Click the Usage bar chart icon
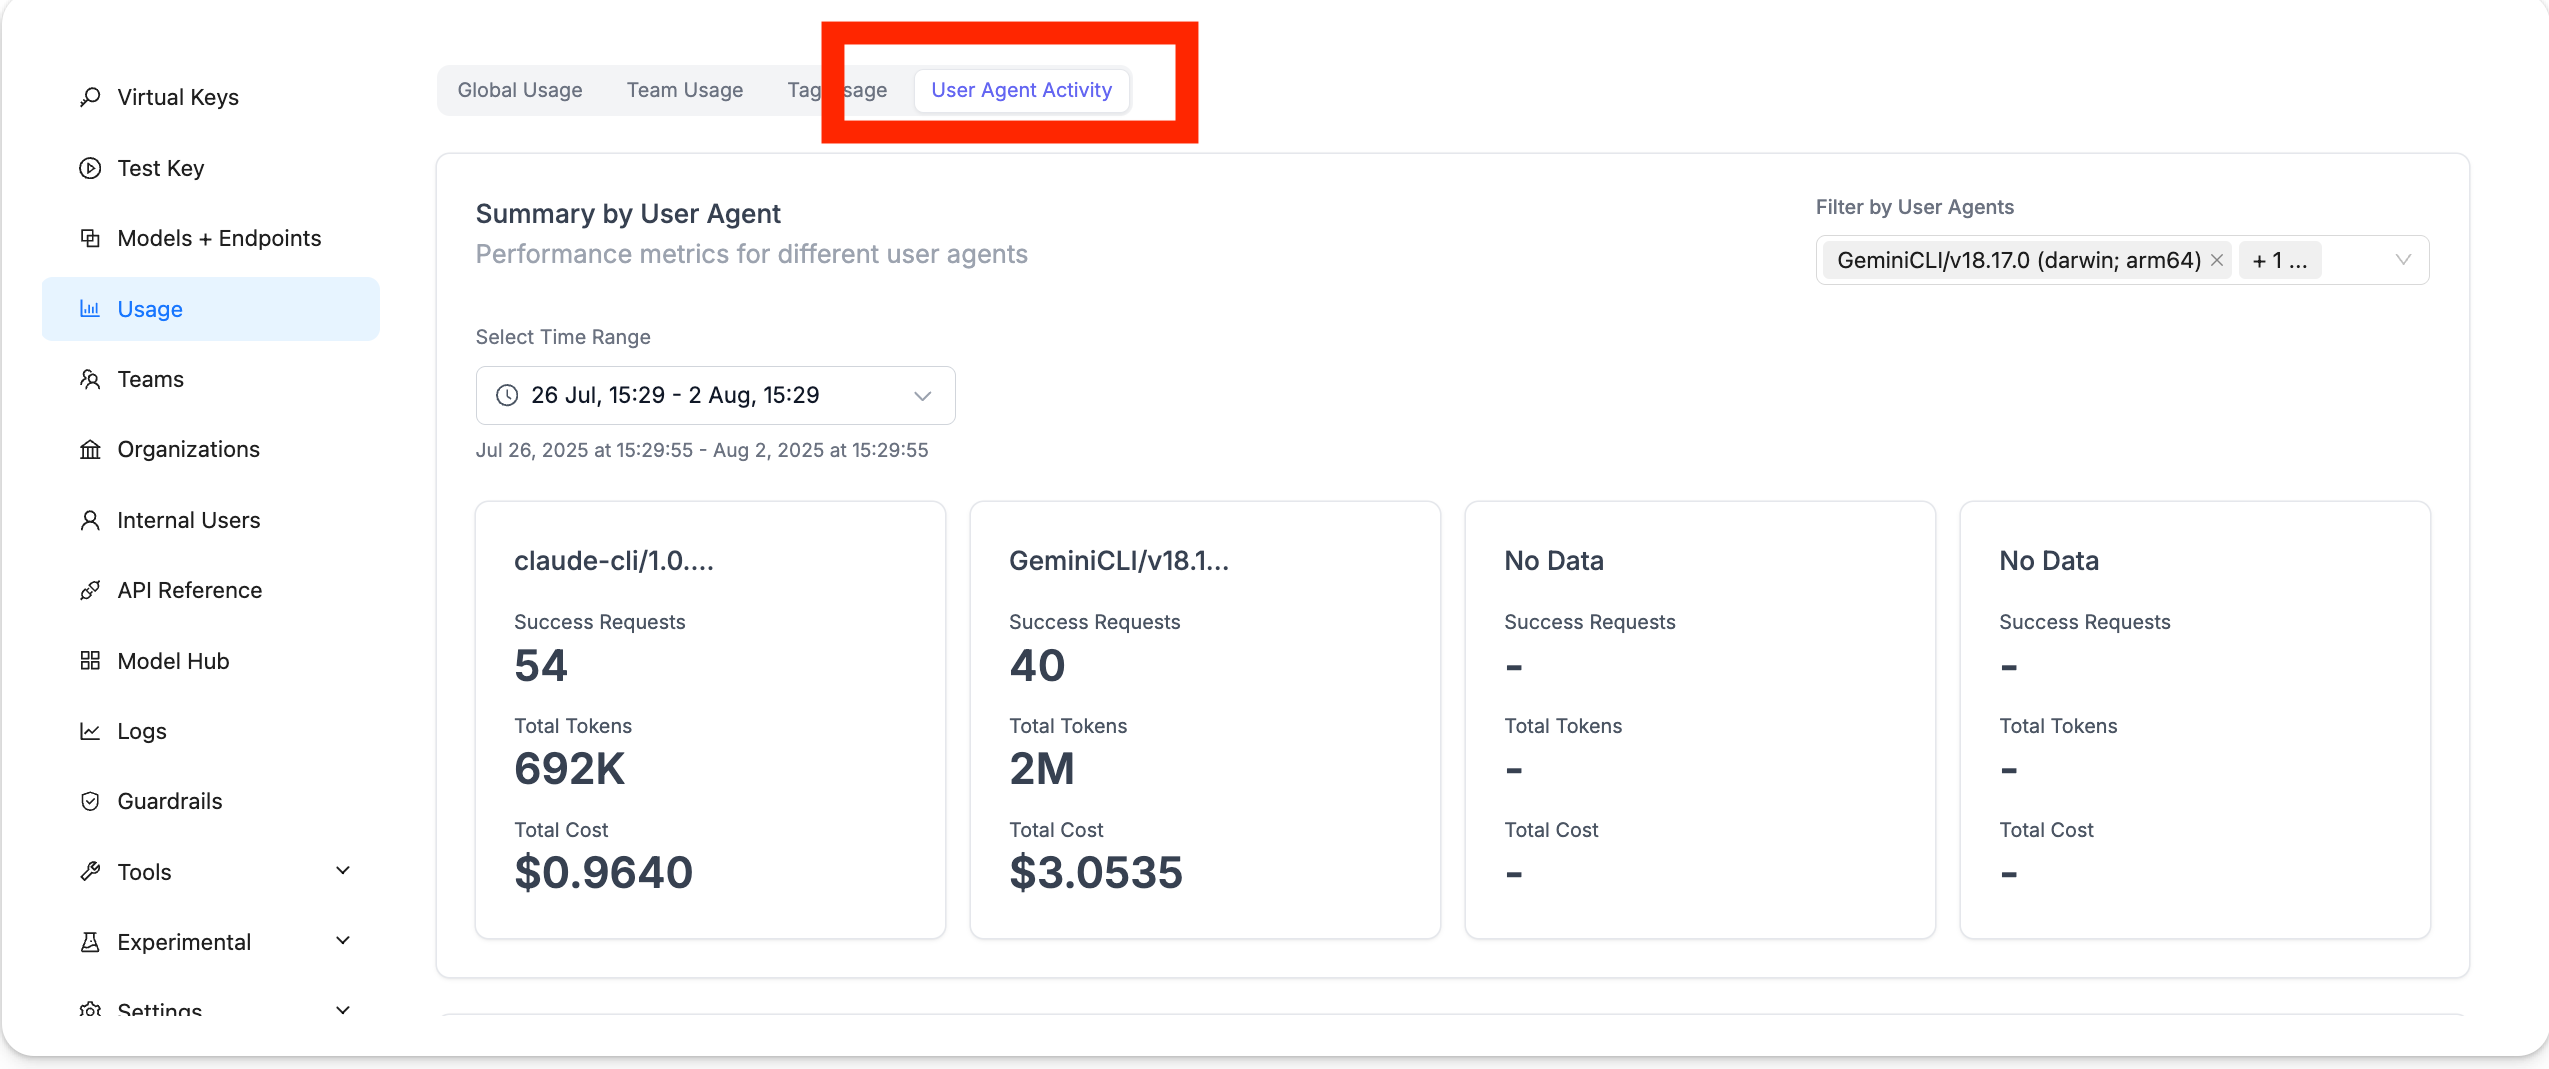 click(90, 309)
